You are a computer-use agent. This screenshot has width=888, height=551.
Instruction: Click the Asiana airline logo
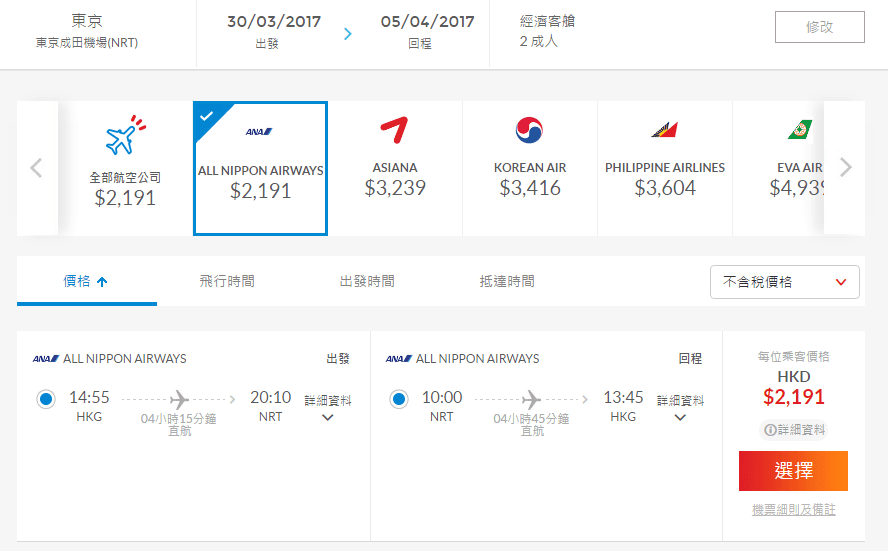394,131
